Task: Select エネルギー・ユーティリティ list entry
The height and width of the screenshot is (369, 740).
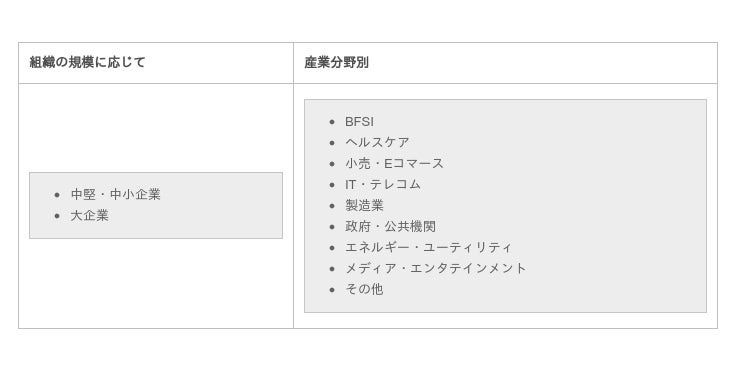Action: click(x=428, y=247)
